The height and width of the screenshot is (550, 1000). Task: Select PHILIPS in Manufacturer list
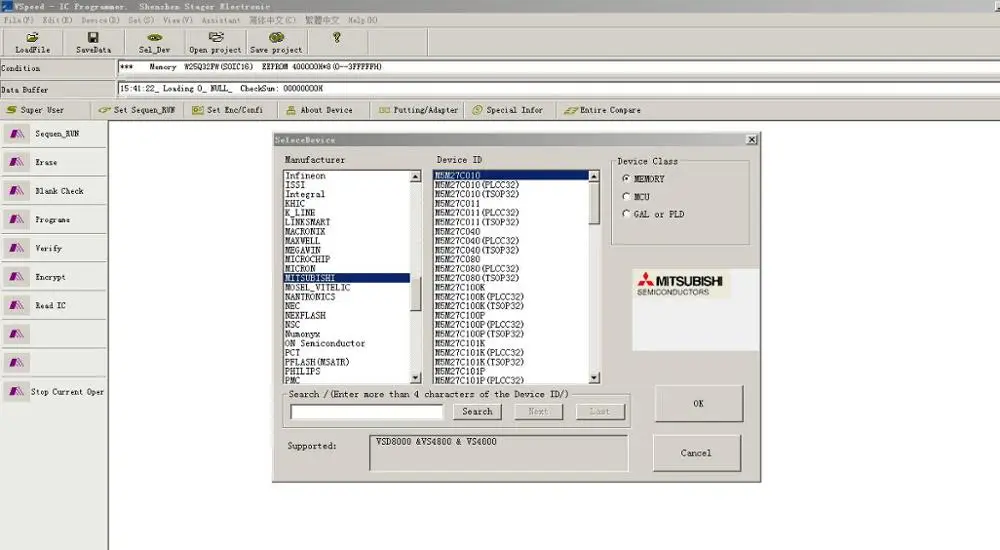tap(347, 371)
